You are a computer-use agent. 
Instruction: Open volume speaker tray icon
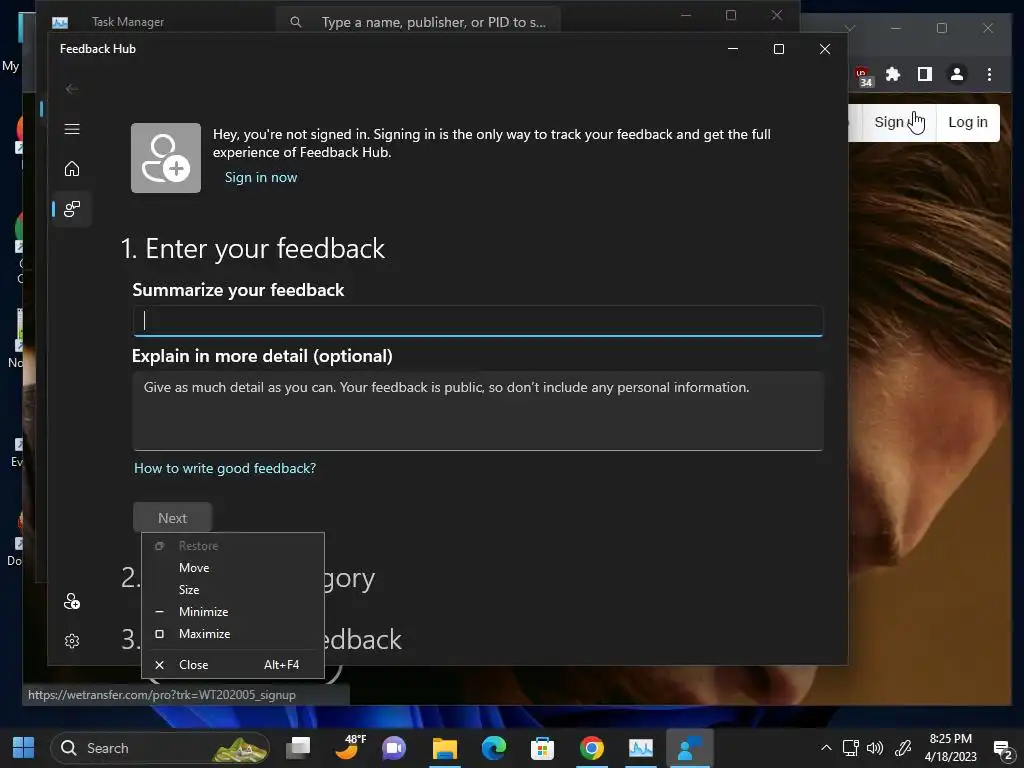pyautogui.click(x=874, y=748)
